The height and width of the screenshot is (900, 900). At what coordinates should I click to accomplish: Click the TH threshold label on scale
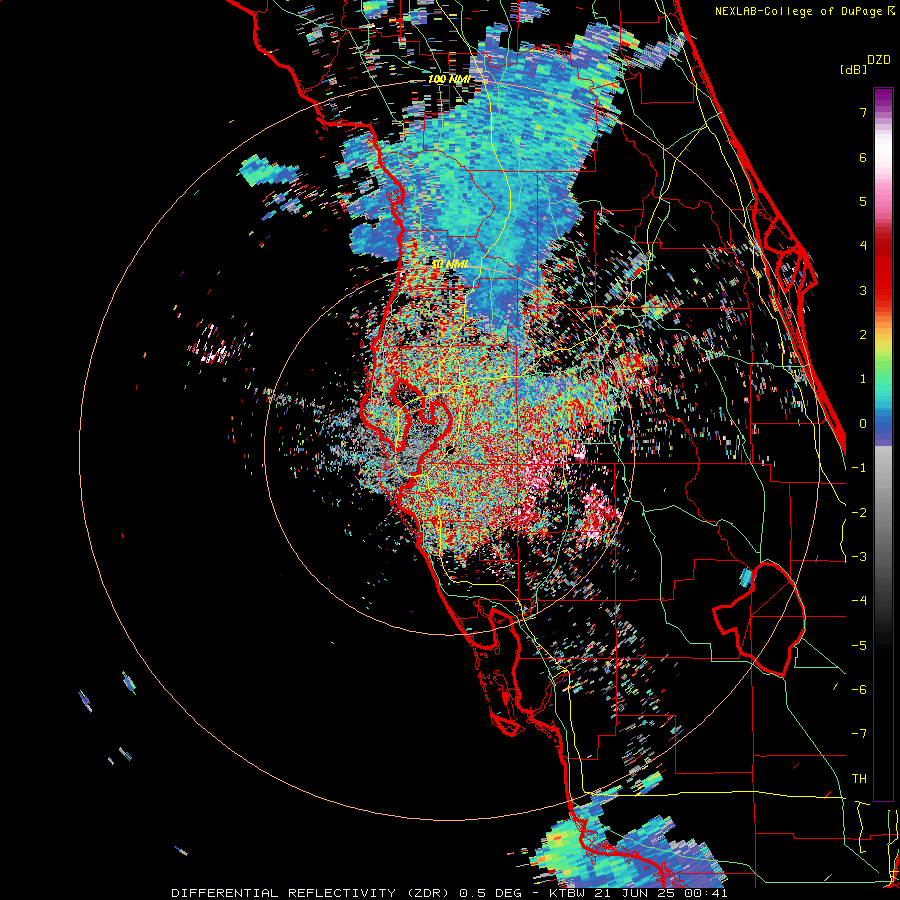[859, 779]
